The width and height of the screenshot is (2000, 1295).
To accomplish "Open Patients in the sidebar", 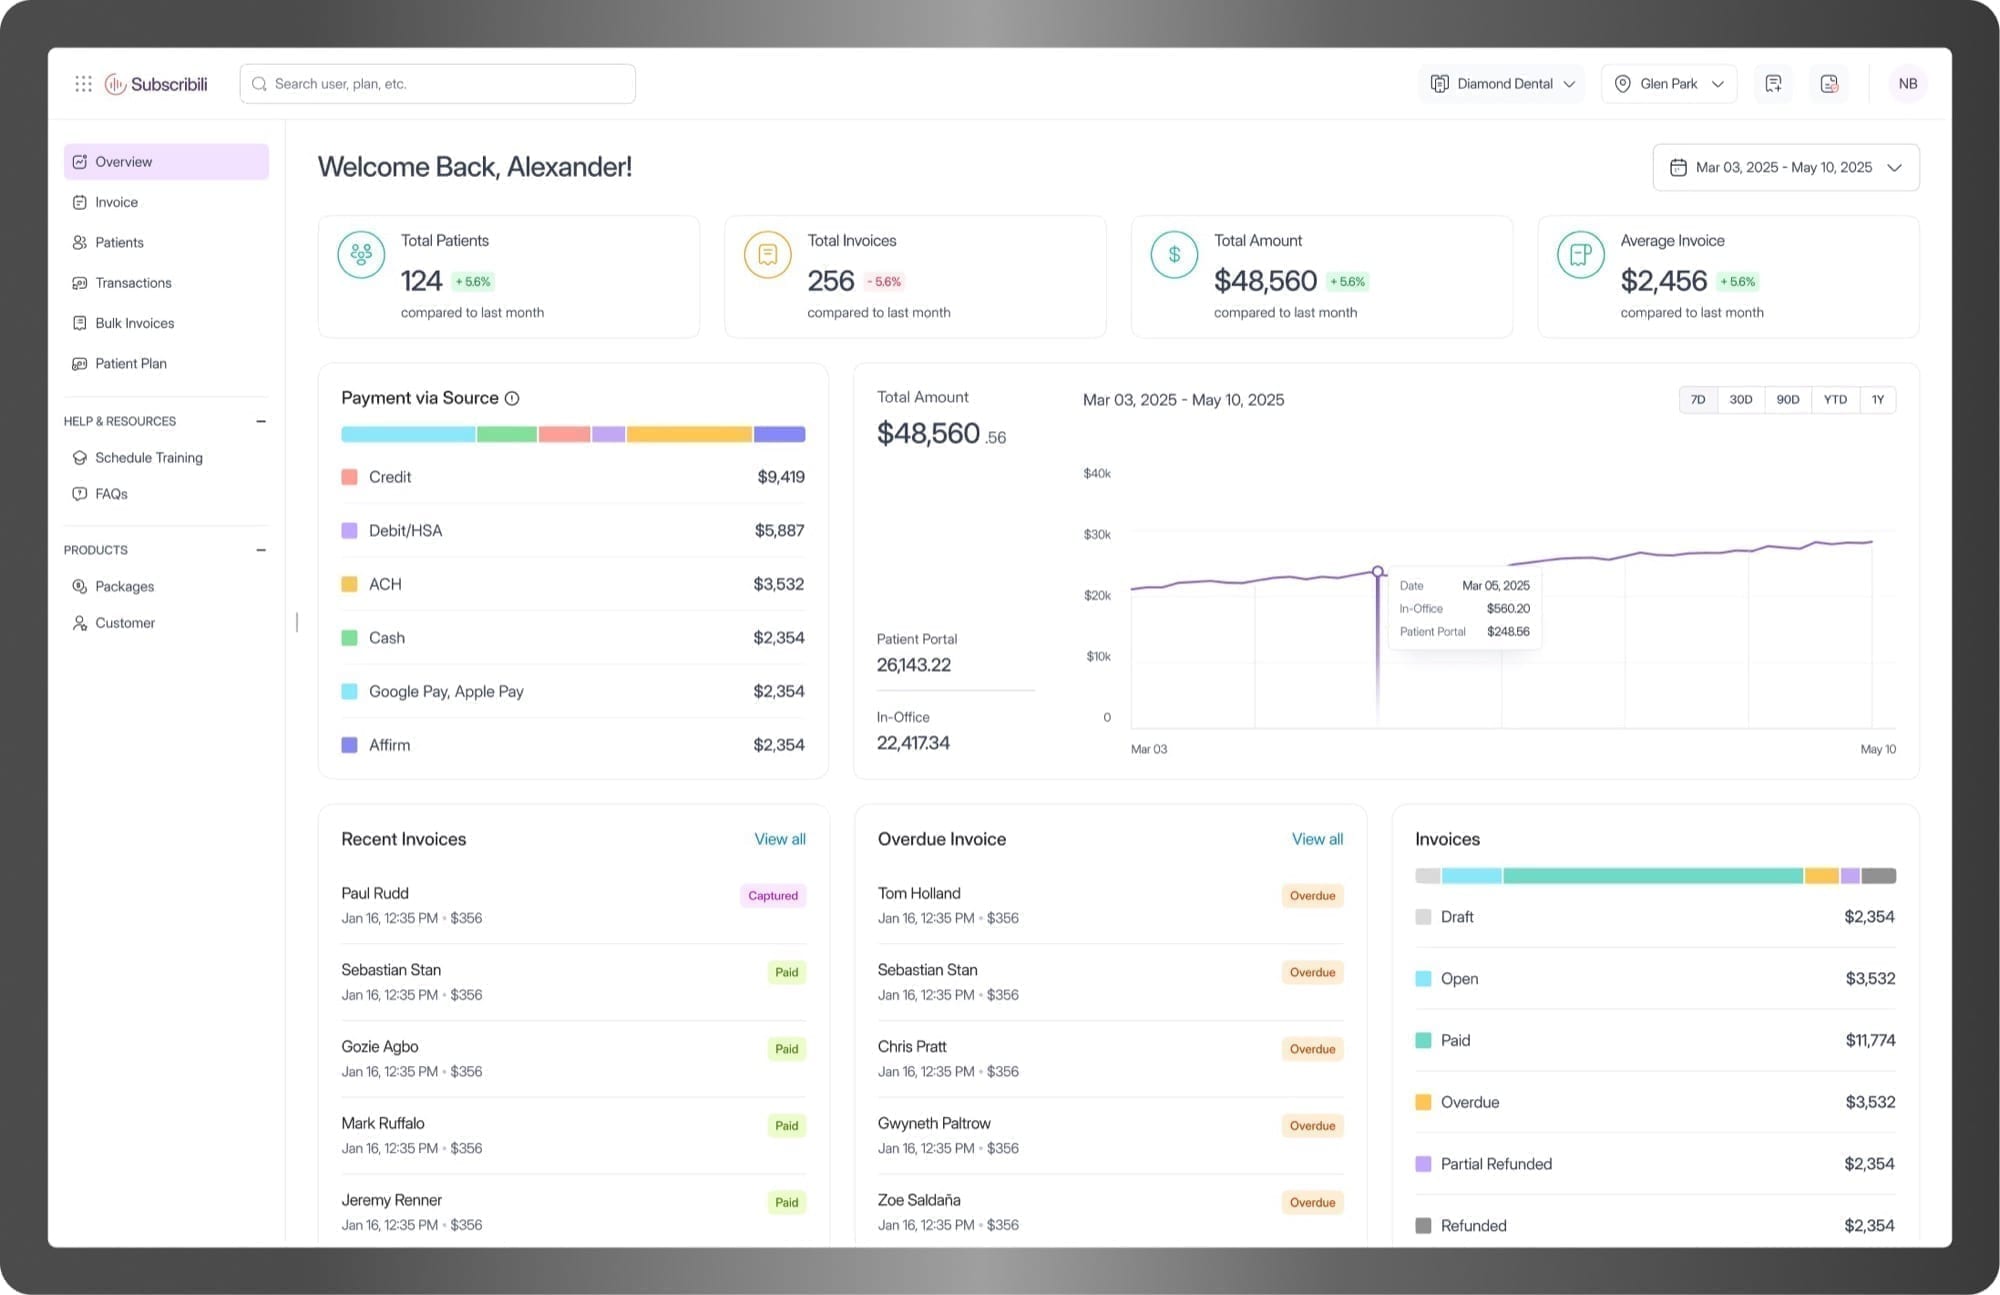I will tap(166, 243).
